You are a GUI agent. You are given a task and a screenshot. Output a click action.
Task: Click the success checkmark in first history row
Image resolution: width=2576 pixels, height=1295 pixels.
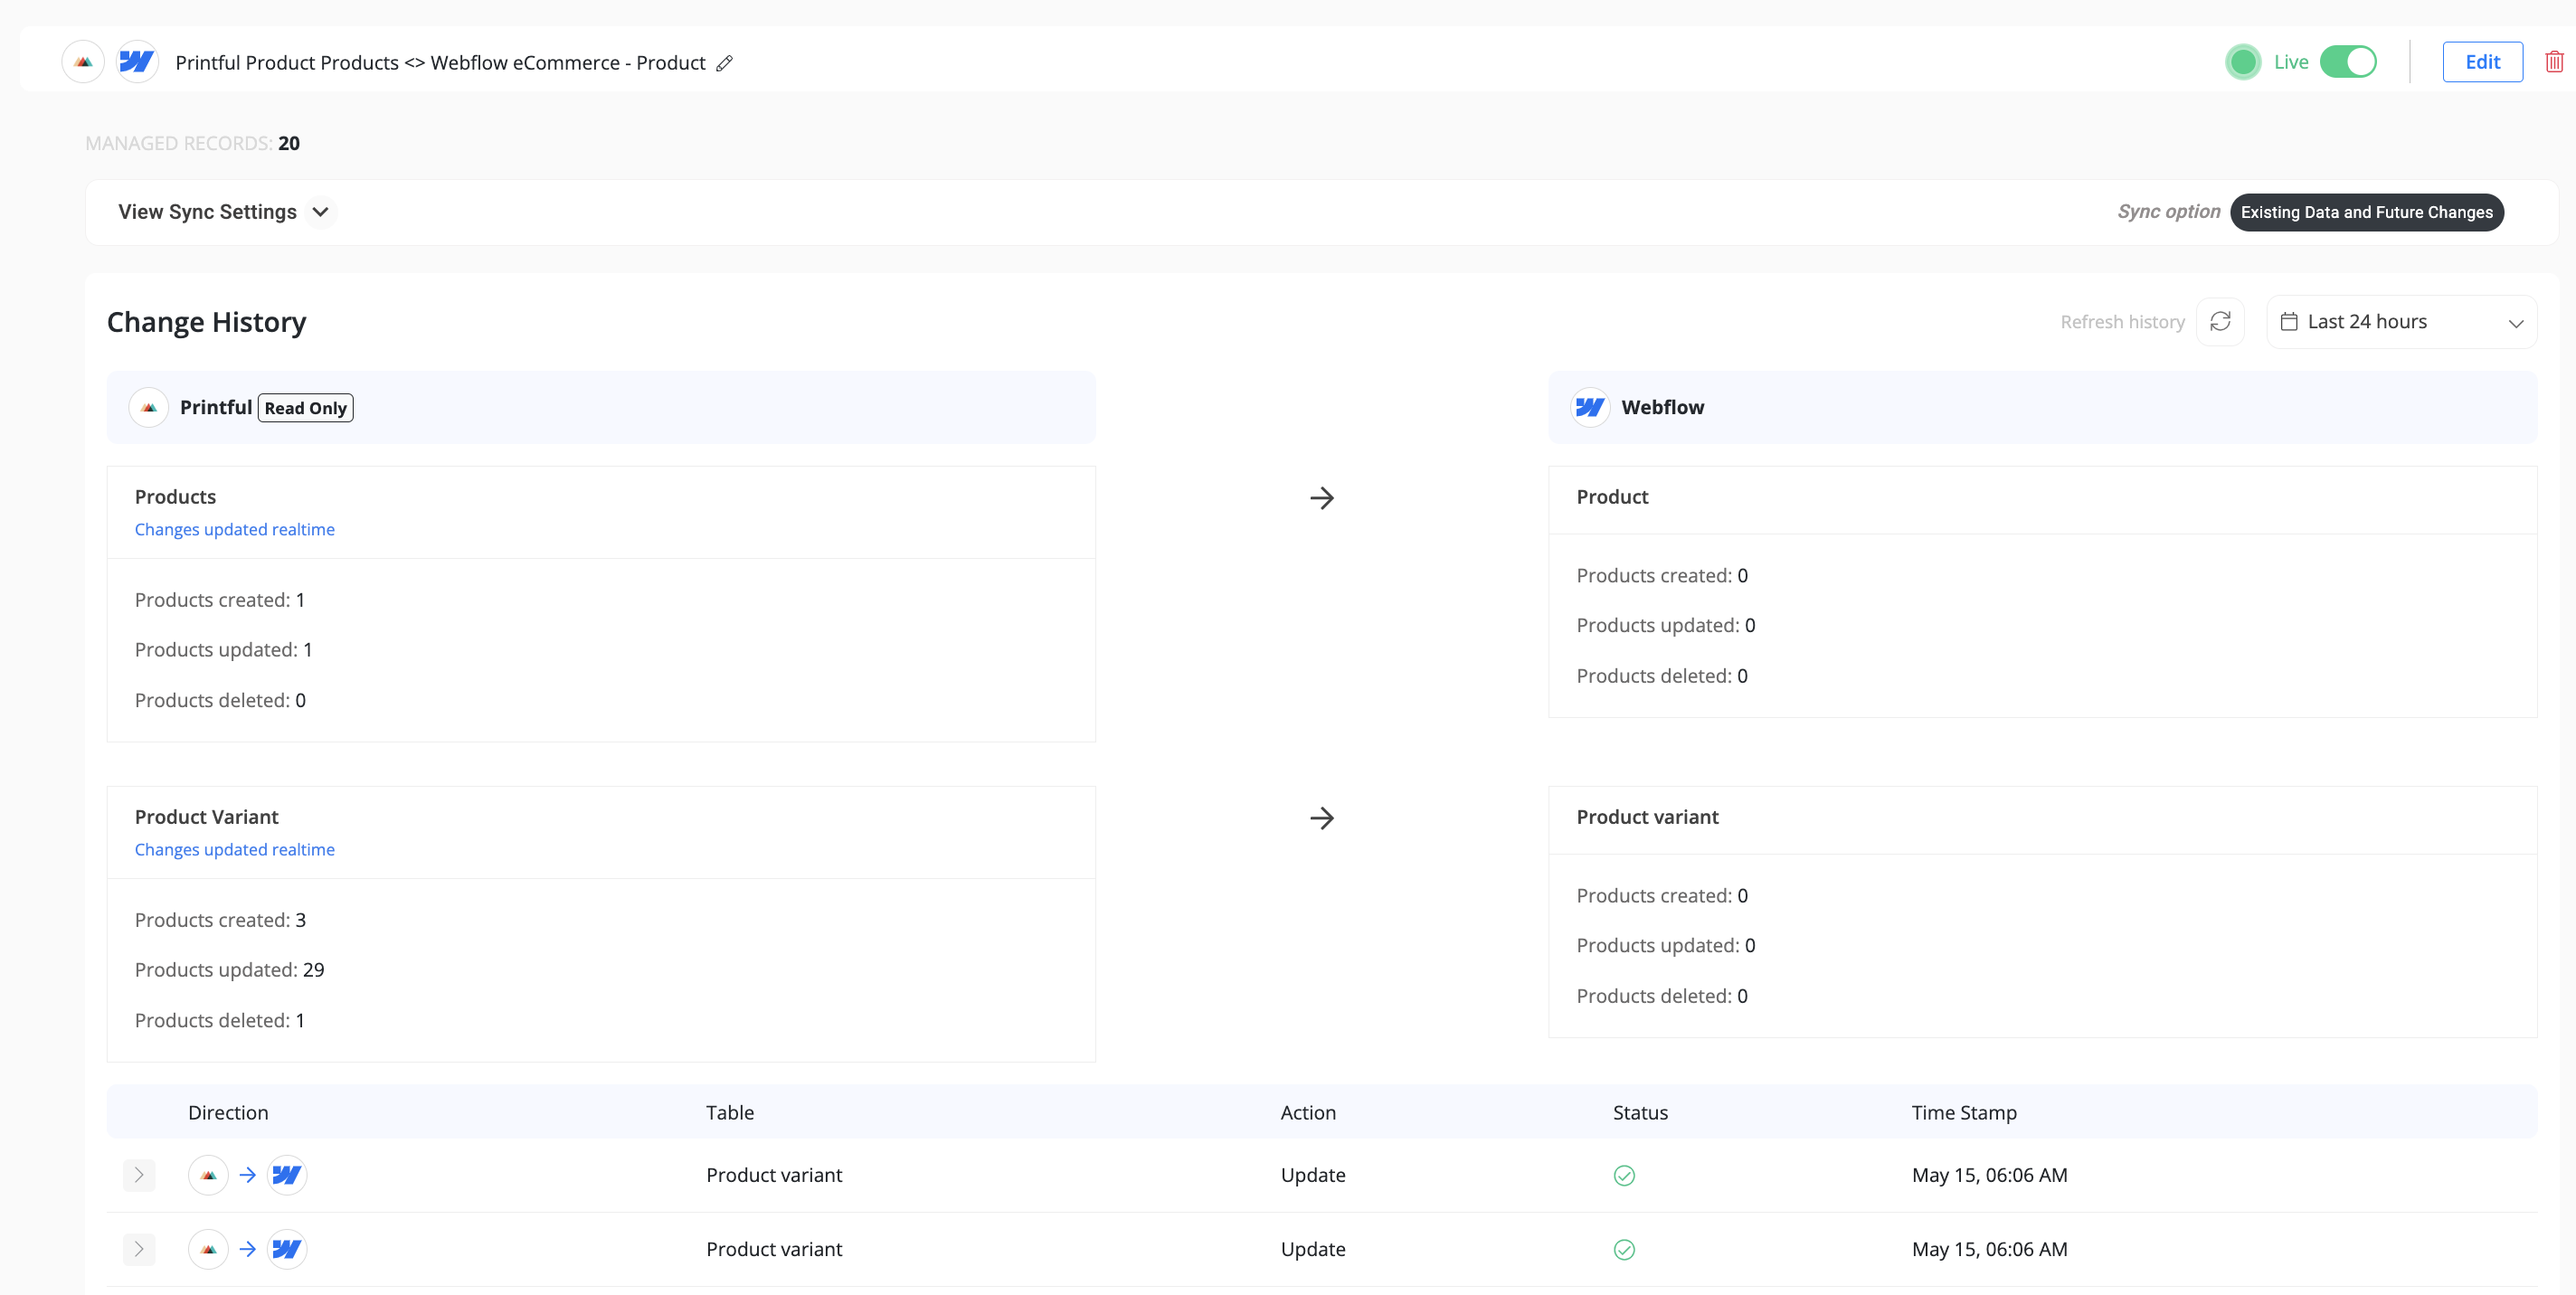click(1624, 1176)
